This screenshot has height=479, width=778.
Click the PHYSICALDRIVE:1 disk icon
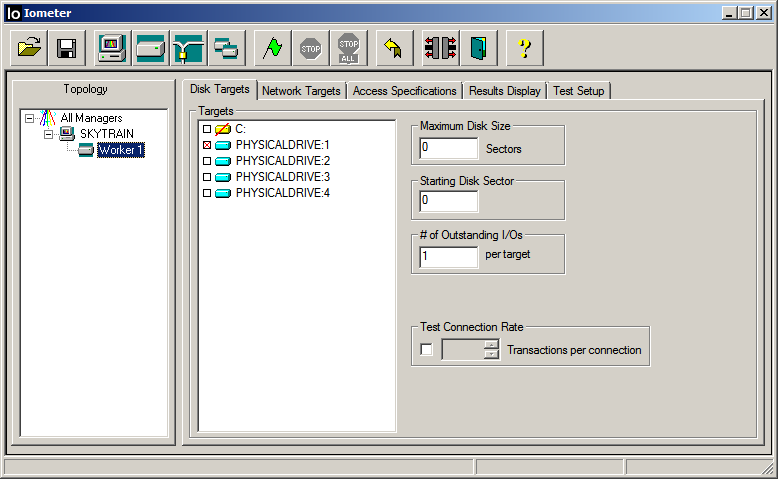coord(223,145)
